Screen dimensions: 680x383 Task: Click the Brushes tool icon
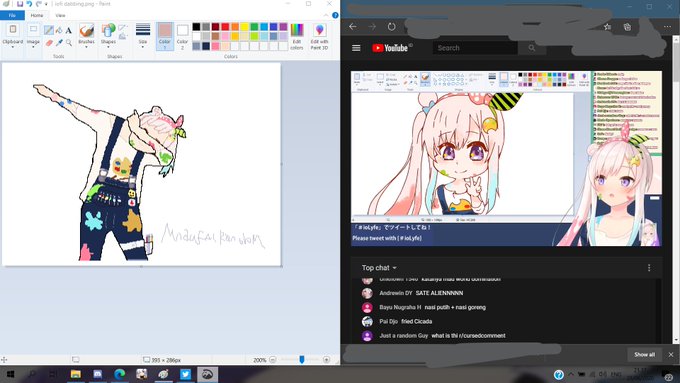tap(86, 30)
